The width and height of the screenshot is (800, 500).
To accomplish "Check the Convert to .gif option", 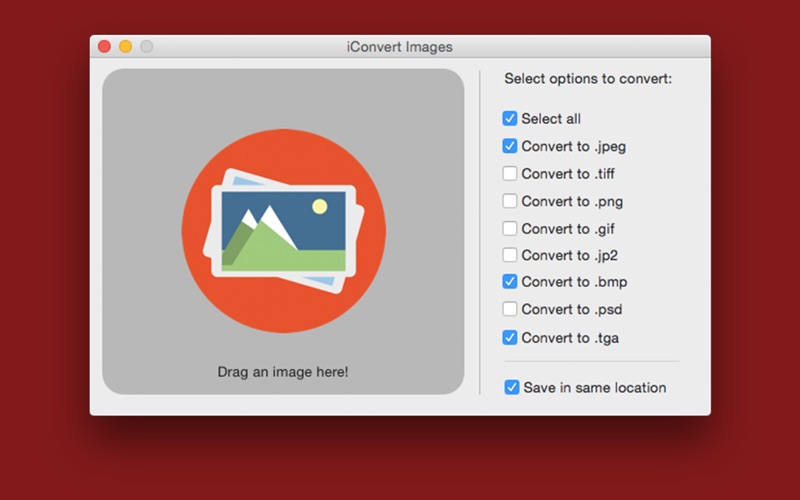I will (x=509, y=228).
